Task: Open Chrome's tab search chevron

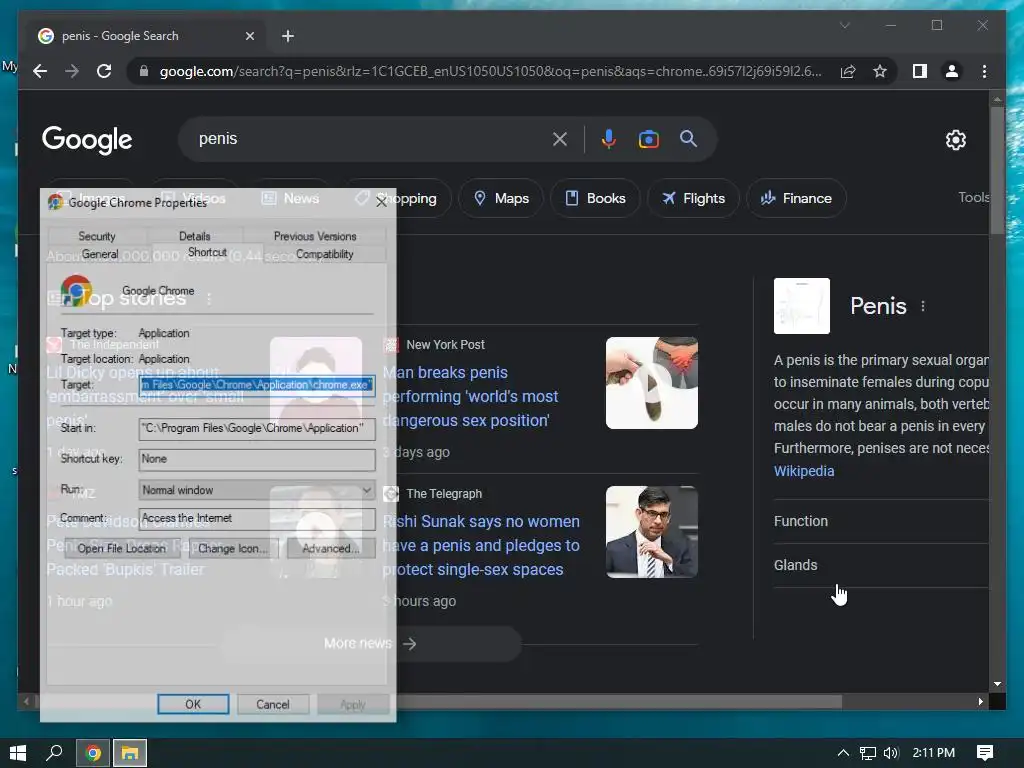Action: point(844,25)
